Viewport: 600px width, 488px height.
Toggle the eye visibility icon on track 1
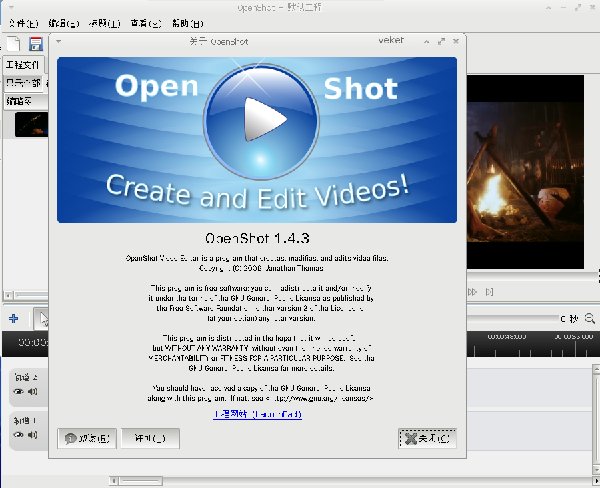point(18,434)
